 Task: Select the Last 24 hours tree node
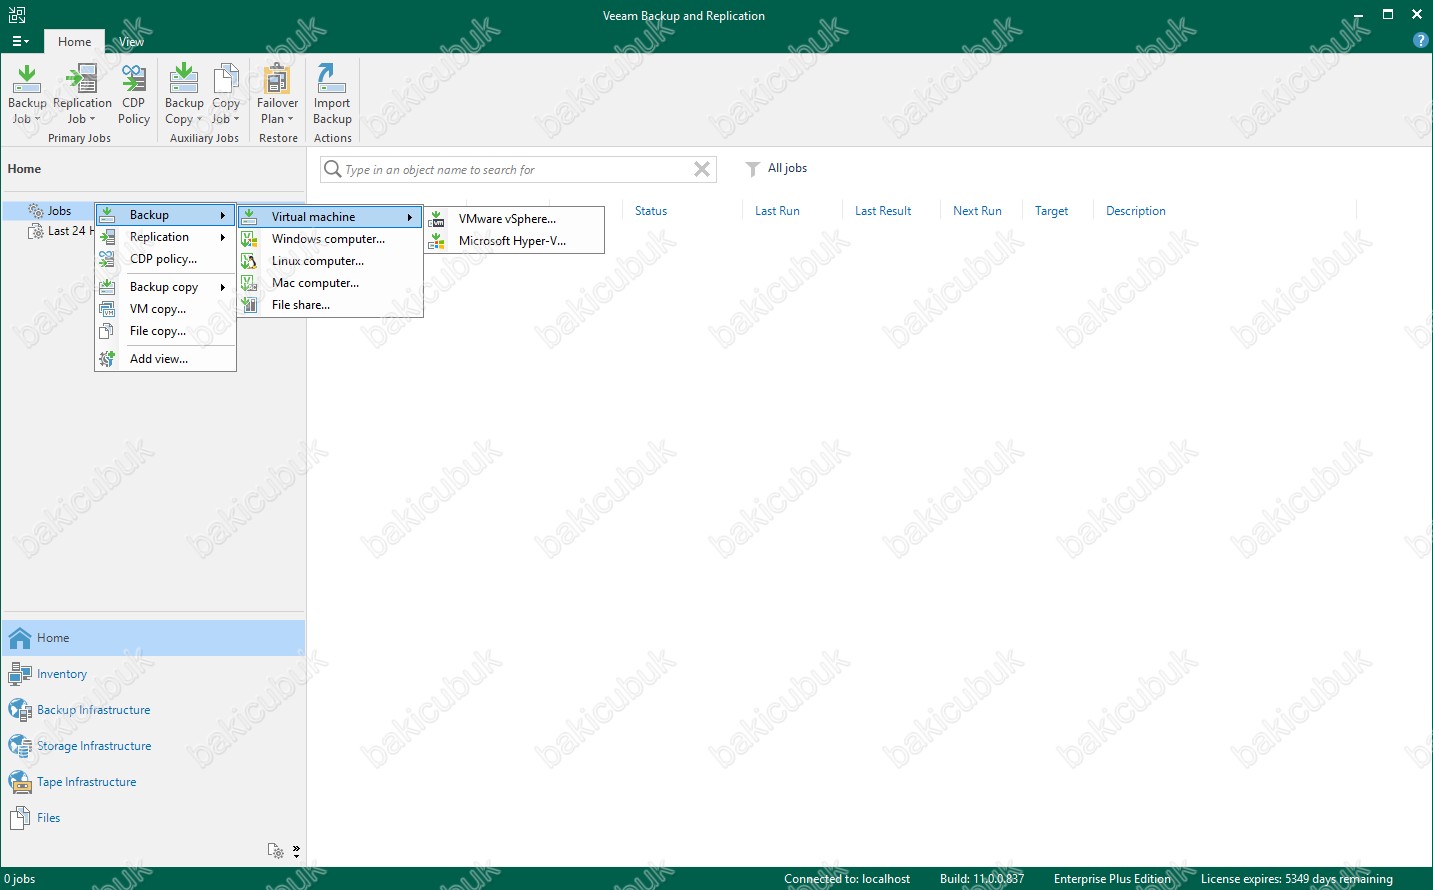62,230
